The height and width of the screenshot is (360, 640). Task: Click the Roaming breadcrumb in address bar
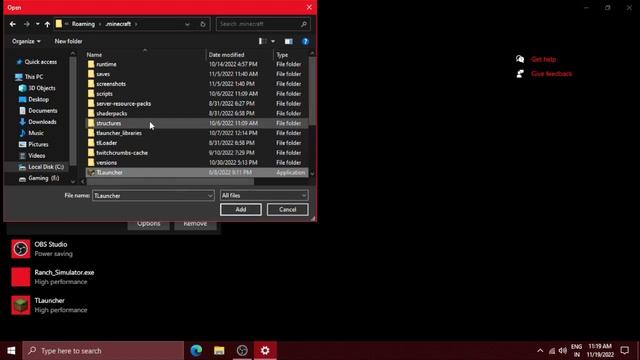[x=83, y=24]
